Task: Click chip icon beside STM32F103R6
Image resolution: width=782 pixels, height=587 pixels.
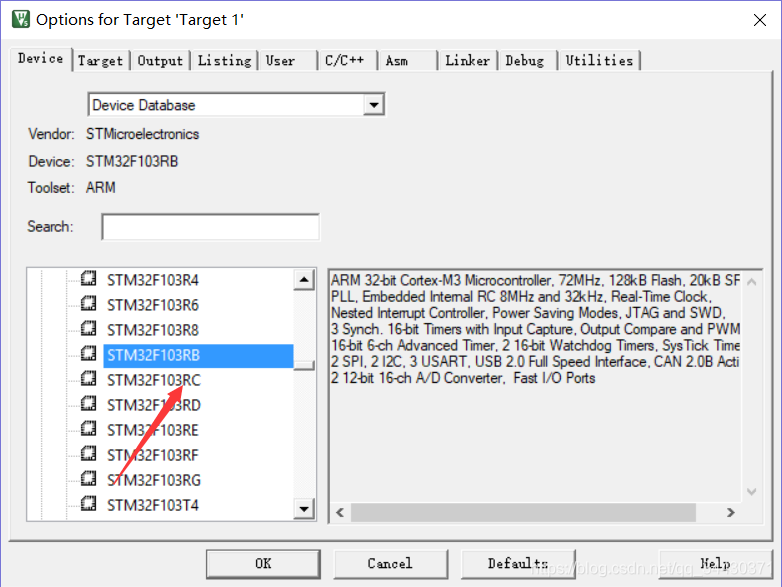Action: tap(88, 303)
